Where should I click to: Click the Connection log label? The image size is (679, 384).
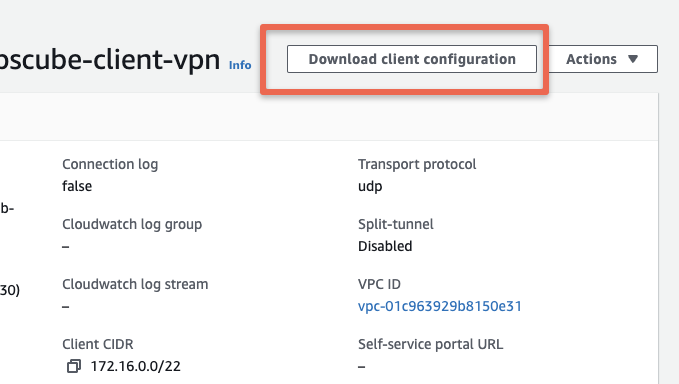tap(110, 165)
